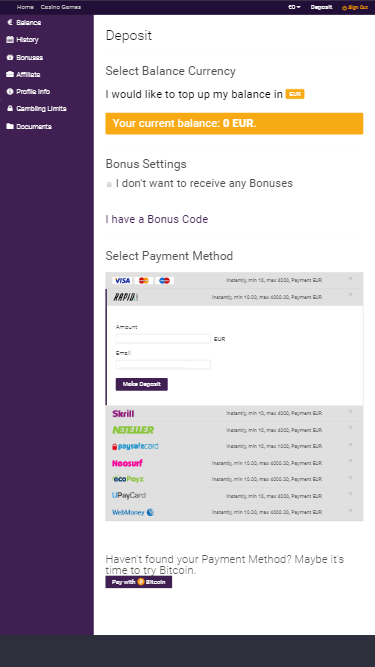Open the Balance section with euro icon

coord(24,23)
